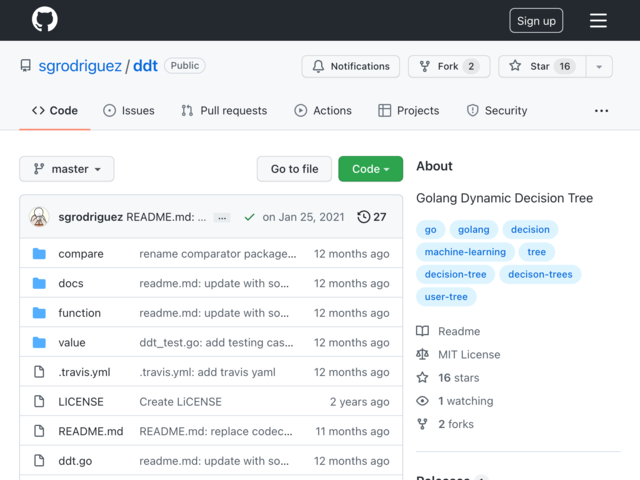Viewport: 640px width, 480px height.
Task: Select the 'user-tree' topic tag
Action: tap(446, 297)
